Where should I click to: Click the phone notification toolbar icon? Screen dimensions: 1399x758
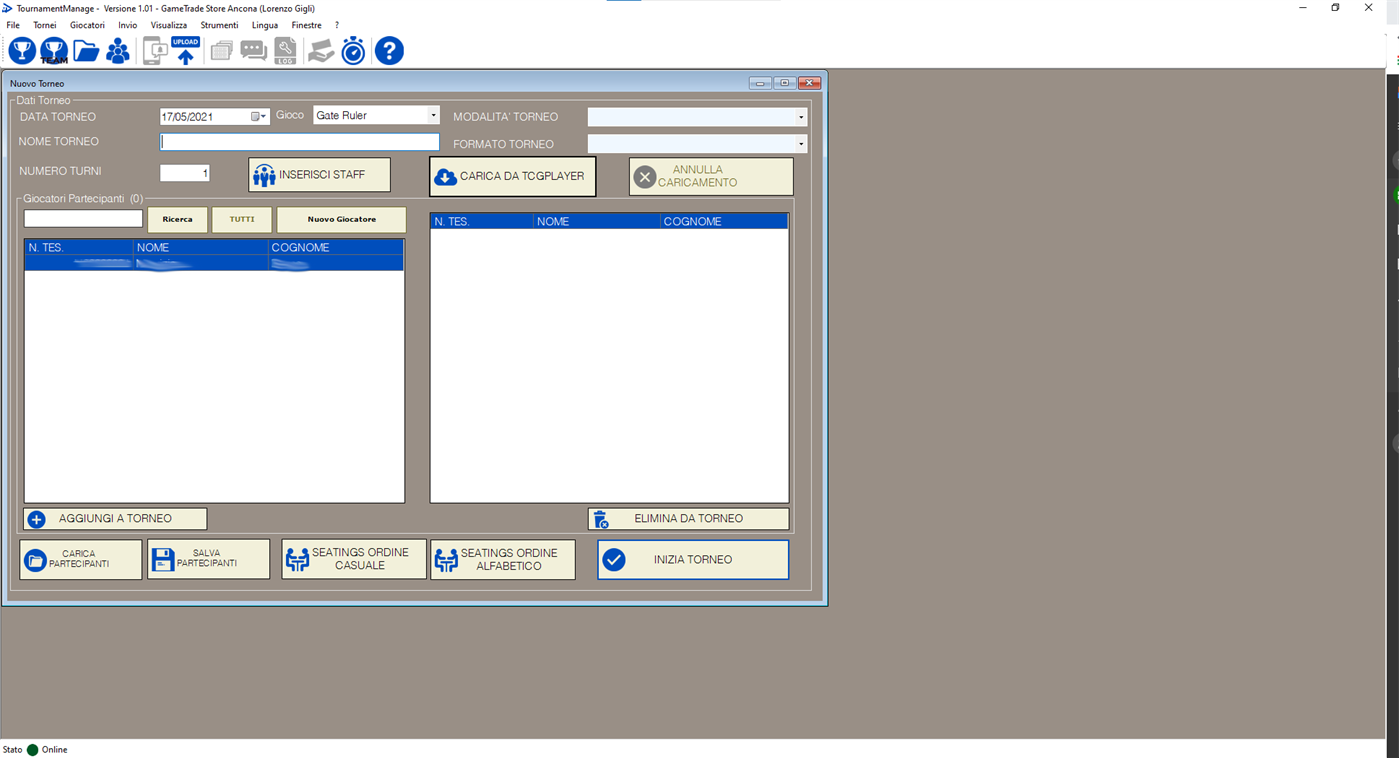pos(155,51)
